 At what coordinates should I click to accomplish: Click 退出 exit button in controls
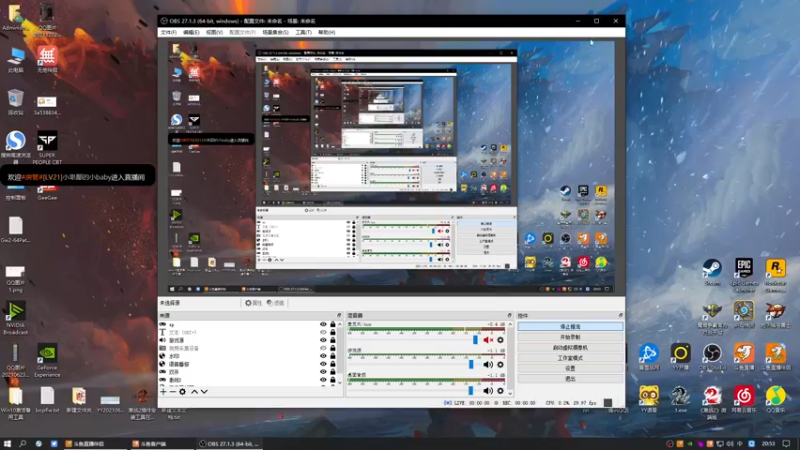tap(570, 379)
